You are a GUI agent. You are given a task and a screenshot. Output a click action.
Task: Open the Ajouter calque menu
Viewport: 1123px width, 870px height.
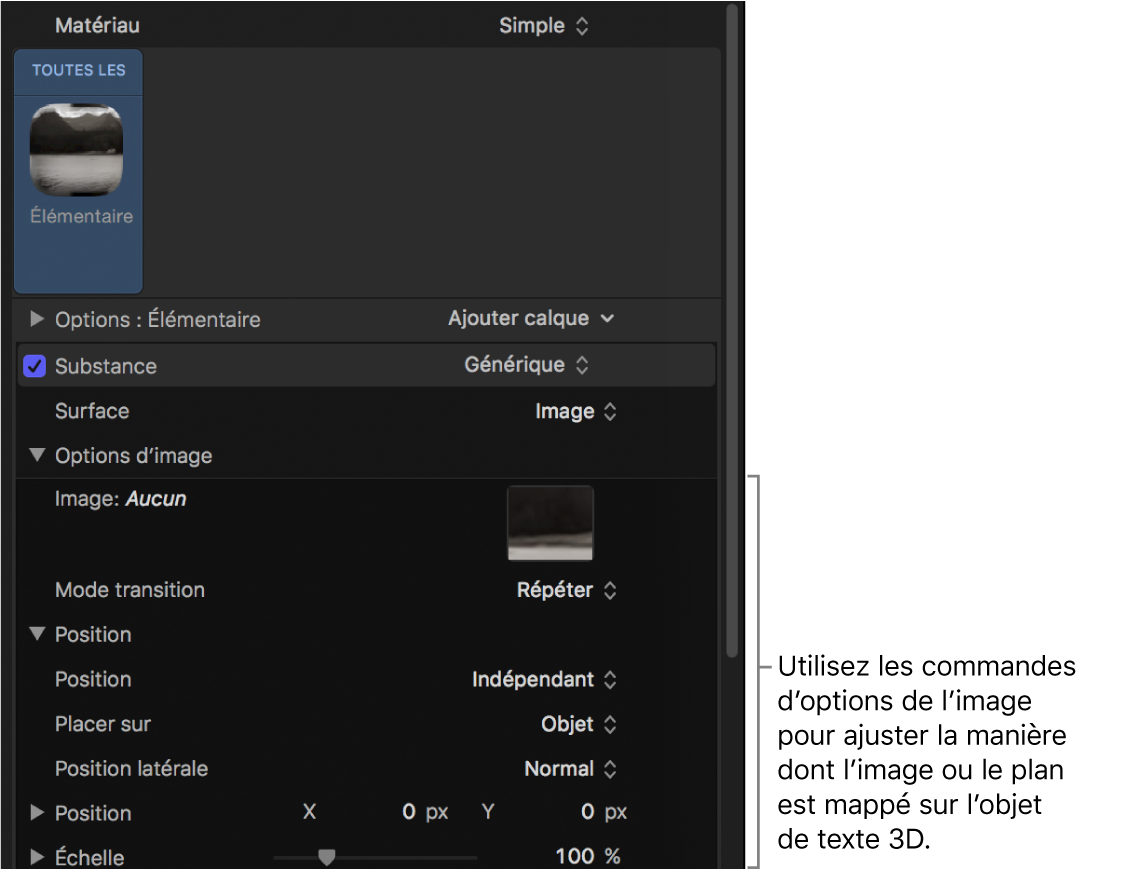[530, 319]
